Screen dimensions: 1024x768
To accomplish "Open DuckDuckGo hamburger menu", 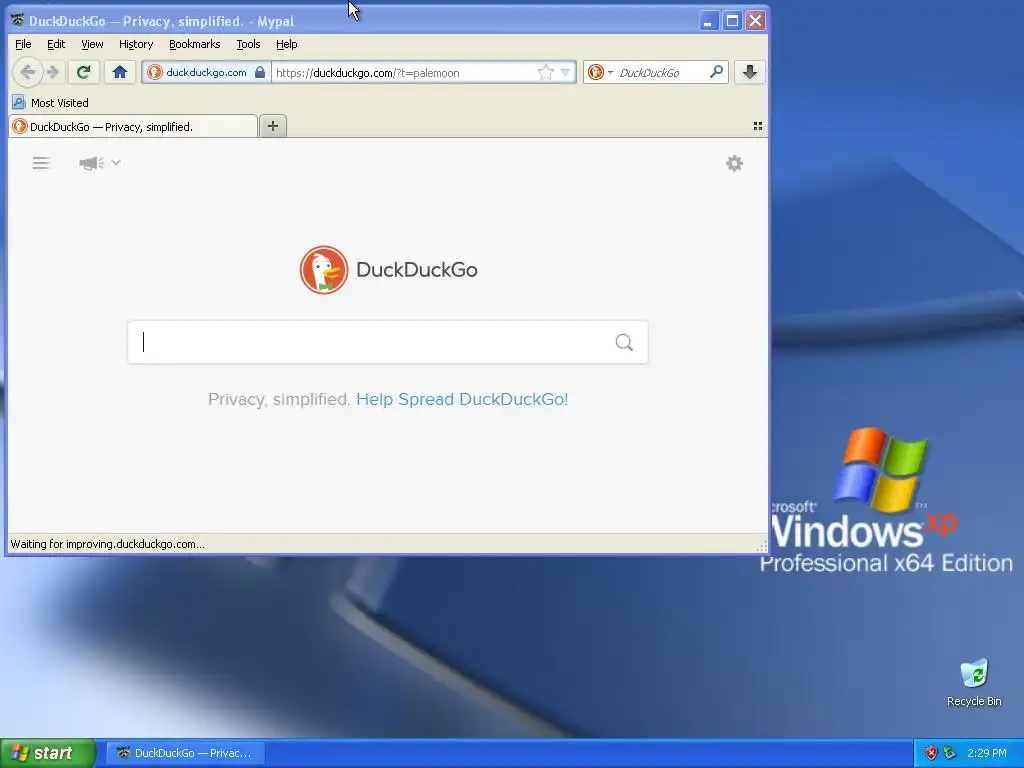I will coord(41,163).
